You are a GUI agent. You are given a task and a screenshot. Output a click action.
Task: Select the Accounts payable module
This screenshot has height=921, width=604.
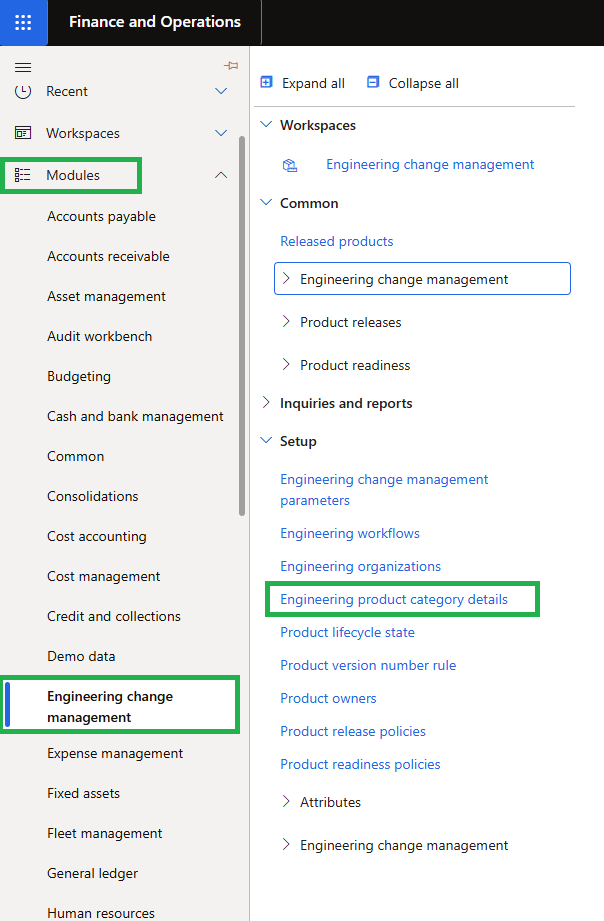point(100,216)
